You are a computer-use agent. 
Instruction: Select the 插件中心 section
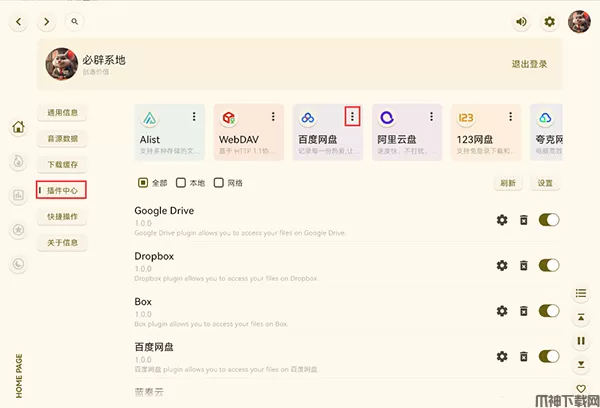click(x=61, y=190)
